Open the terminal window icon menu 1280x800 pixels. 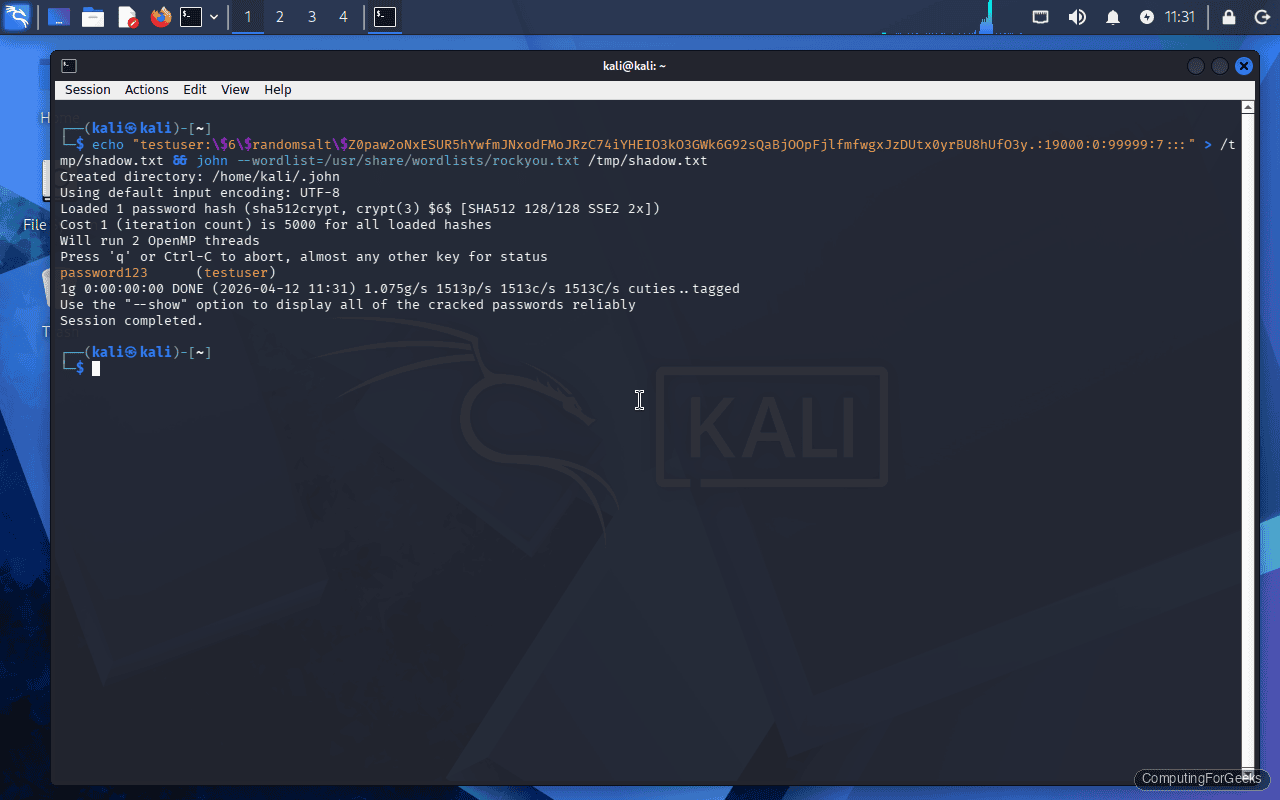coord(68,65)
